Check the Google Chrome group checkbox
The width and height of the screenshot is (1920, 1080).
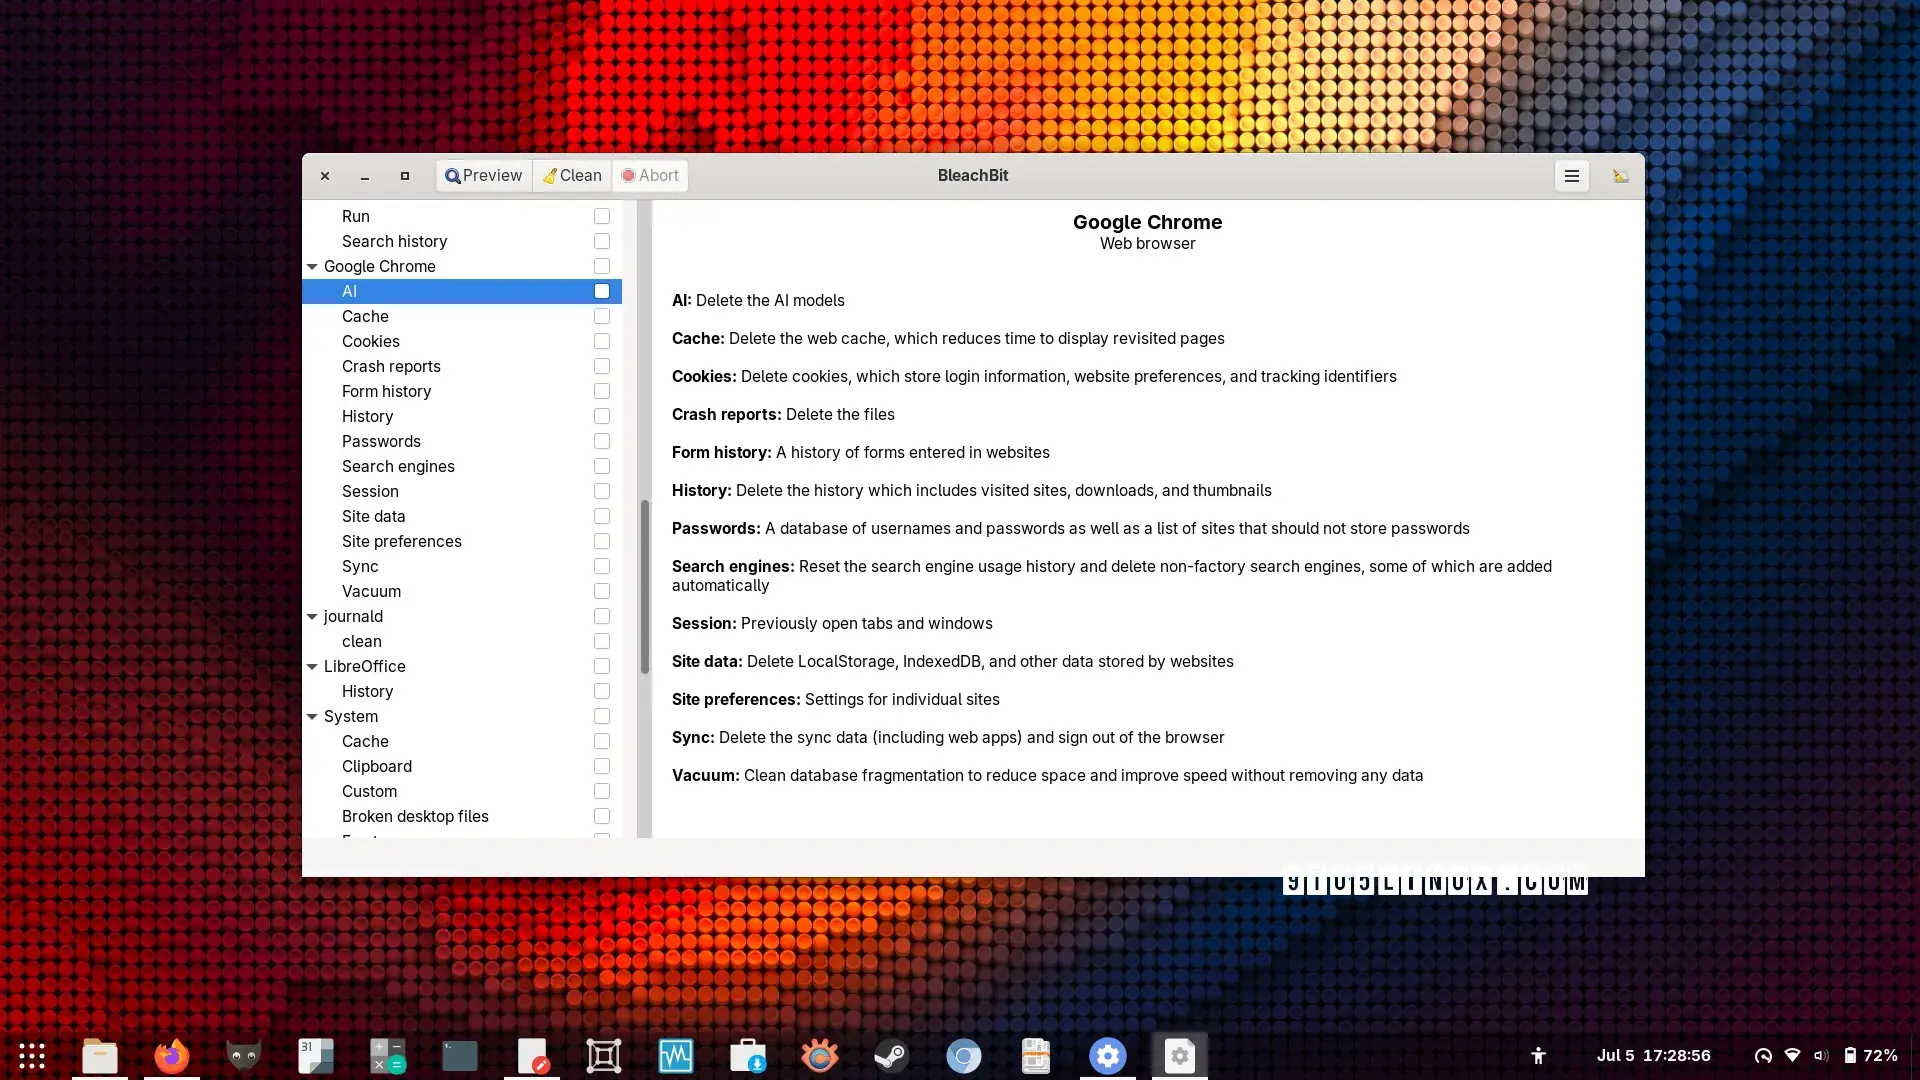pyautogui.click(x=602, y=267)
